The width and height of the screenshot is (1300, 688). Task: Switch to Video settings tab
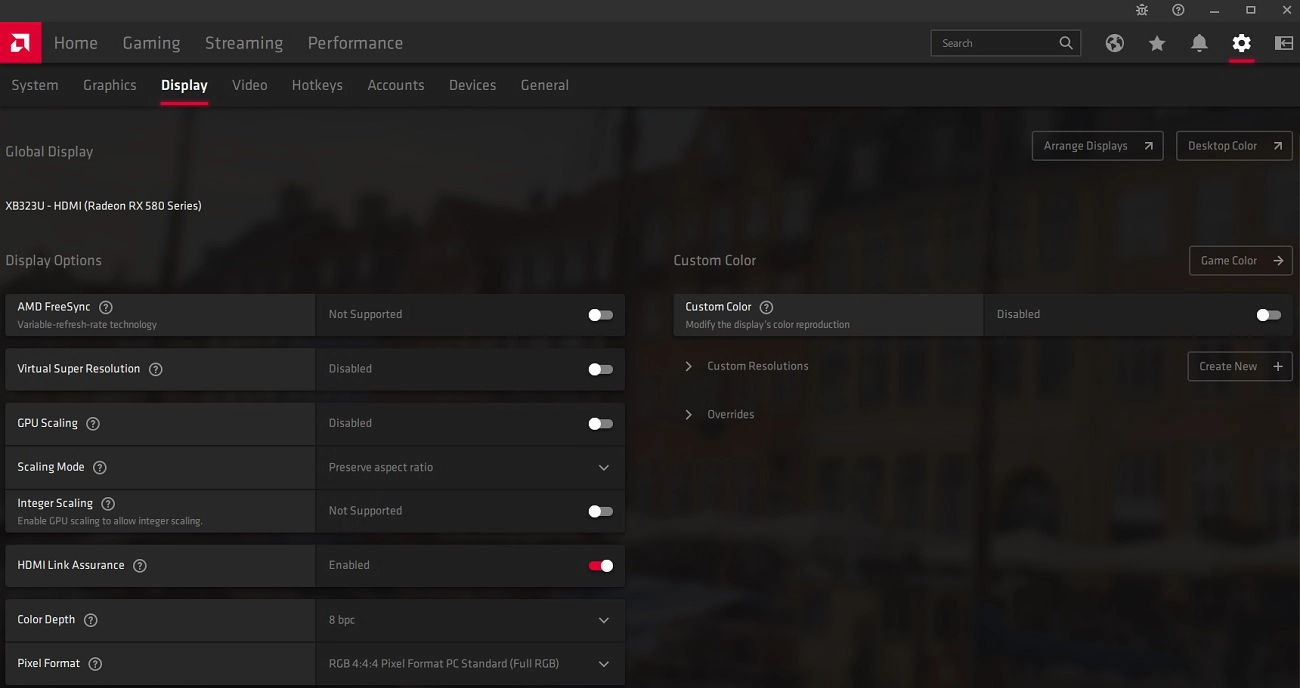click(250, 85)
